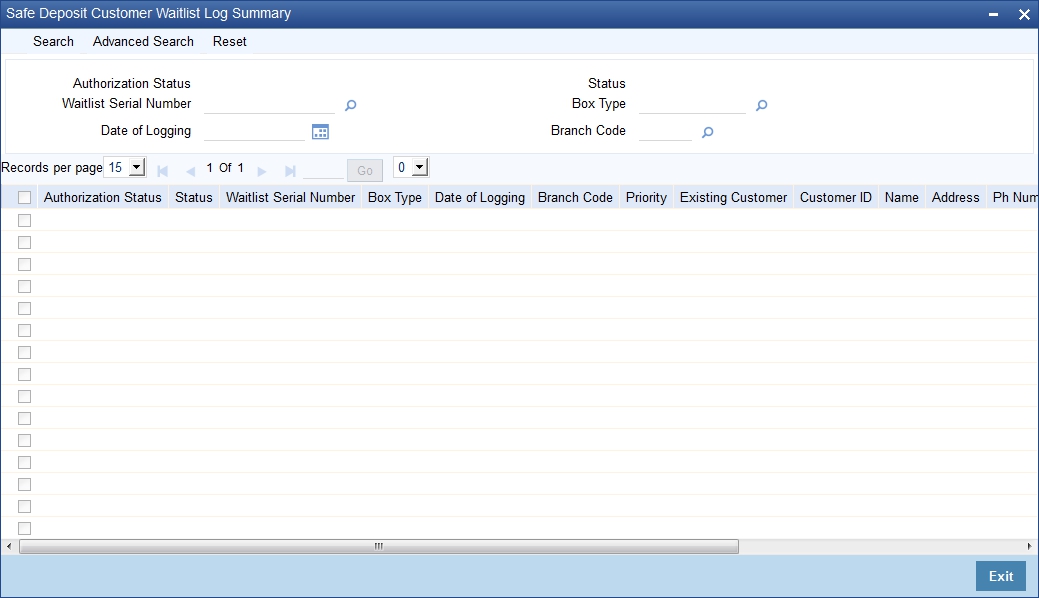Check the first row checkbox

(25, 220)
